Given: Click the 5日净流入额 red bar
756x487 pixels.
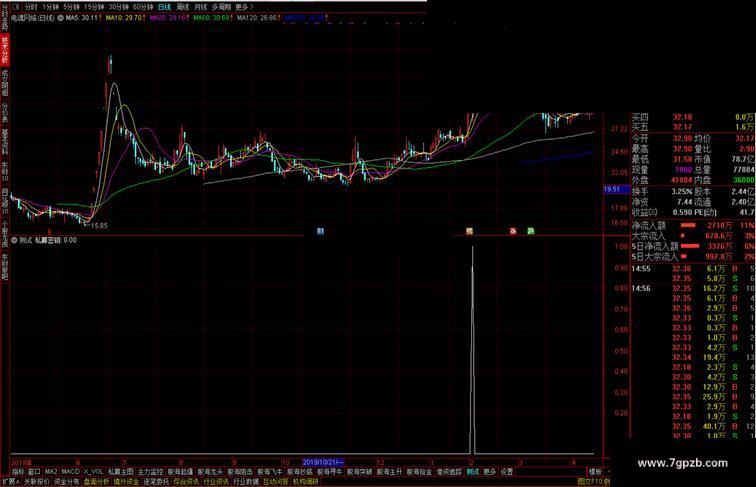Looking at the screenshot, I should tap(690, 246).
